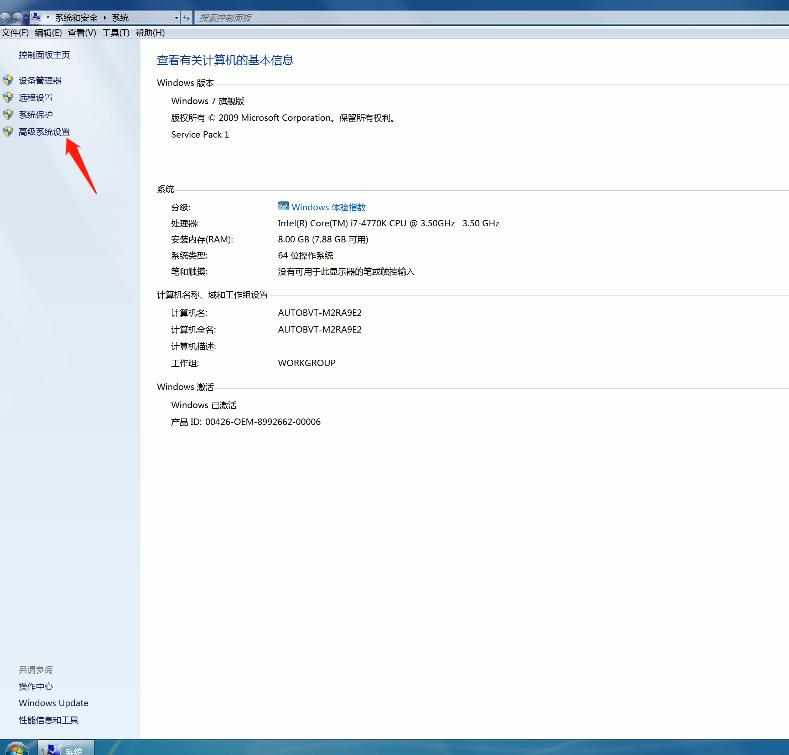Image resolution: width=789 pixels, height=755 pixels.
Task: Go to 控制面板主页
Action: coord(44,55)
